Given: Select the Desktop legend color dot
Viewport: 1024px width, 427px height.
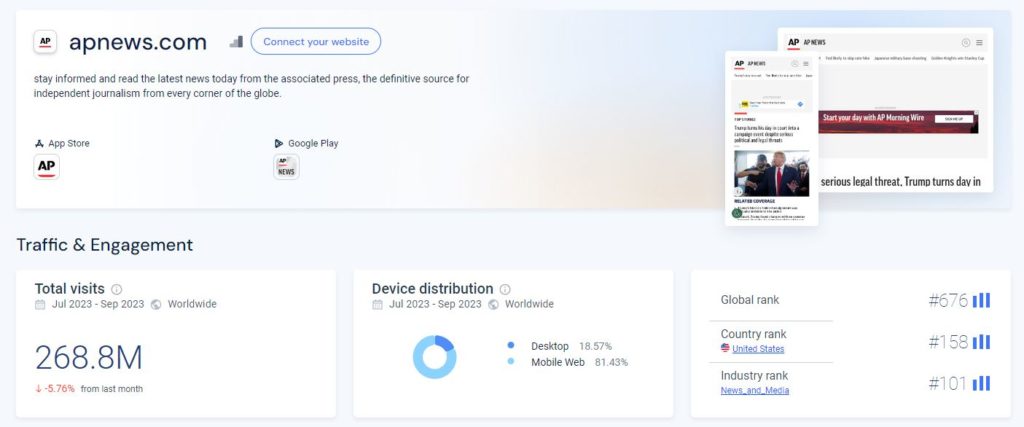Looking at the screenshot, I should coord(511,345).
